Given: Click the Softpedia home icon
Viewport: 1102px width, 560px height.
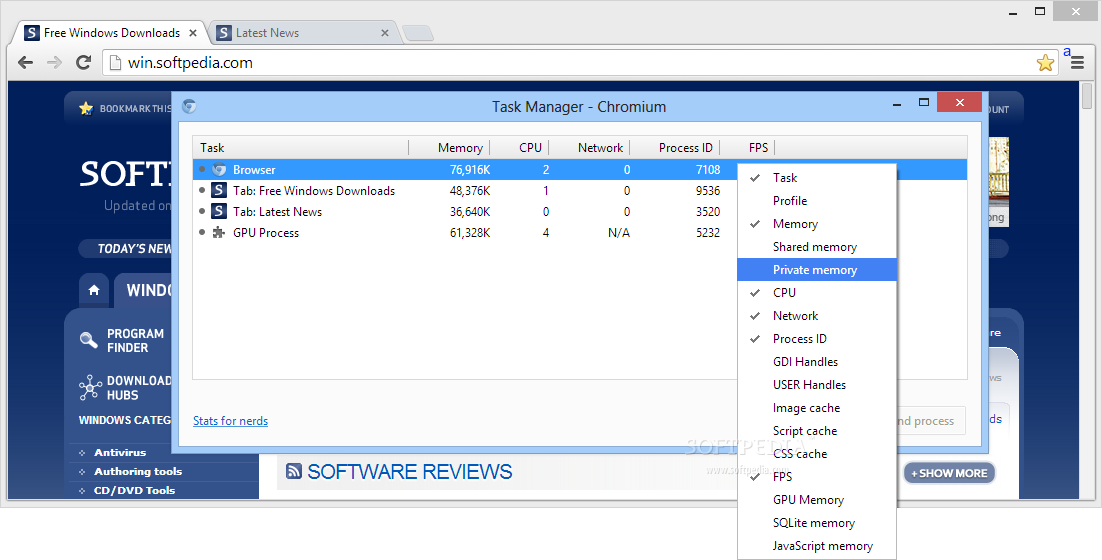Looking at the screenshot, I should pyautogui.click(x=94, y=290).
